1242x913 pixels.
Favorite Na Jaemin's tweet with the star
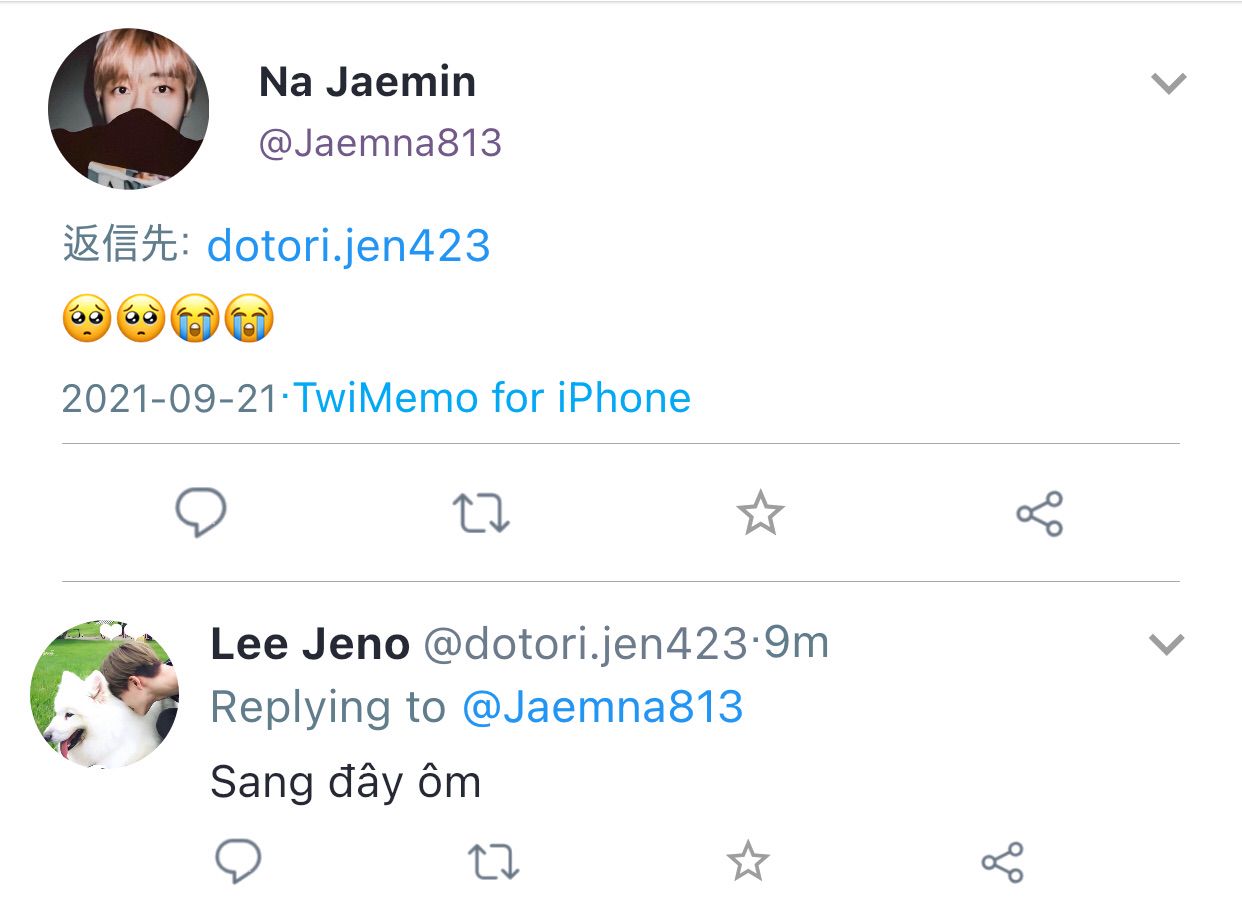point(760,513)
